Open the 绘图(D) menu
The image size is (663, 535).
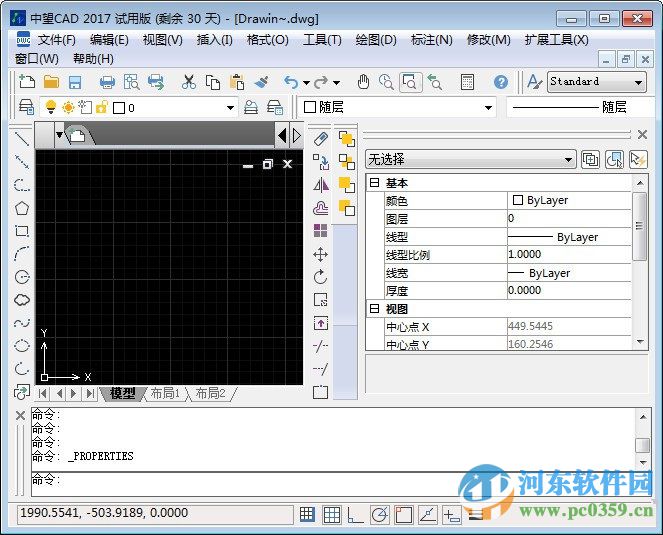click(x=376, y=40)
